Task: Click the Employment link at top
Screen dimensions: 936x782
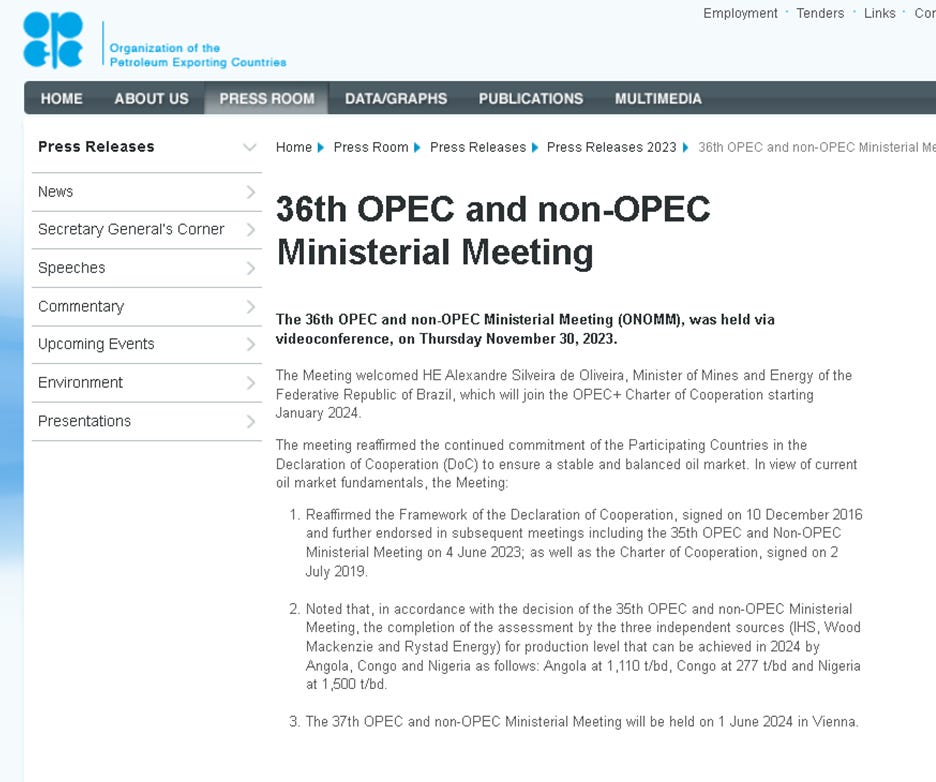Action: 740,13
